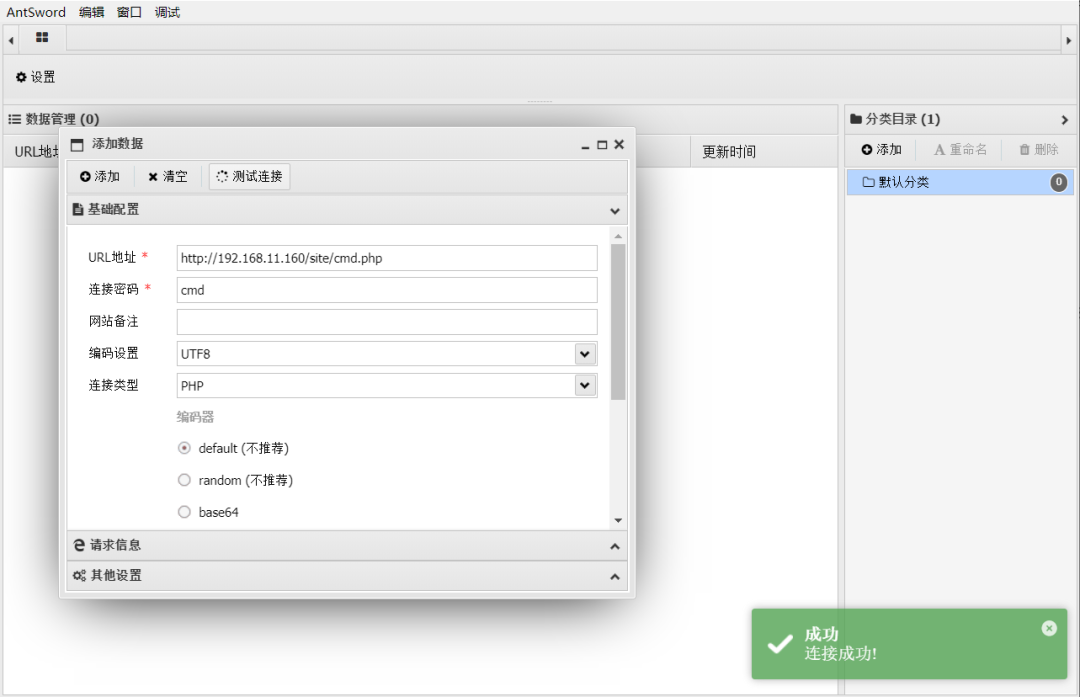Select the default (不推荐) encoder radio
1080x697 pixels.
tap(184, 448)
